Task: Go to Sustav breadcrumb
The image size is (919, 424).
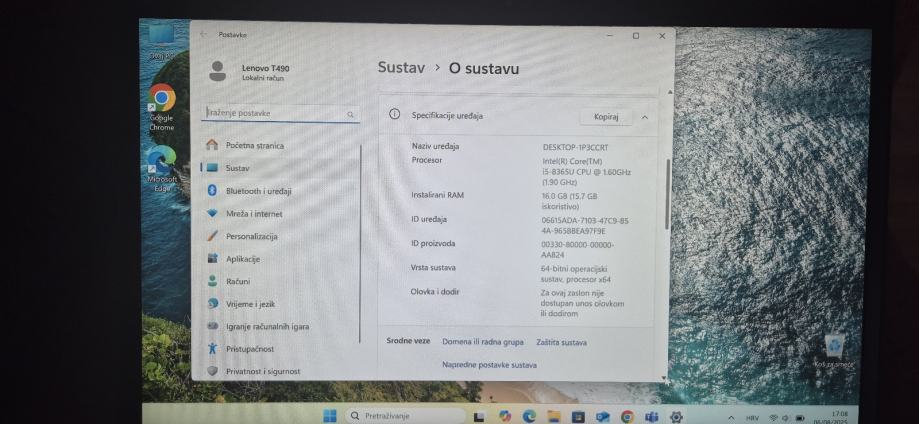Action: [x=401, y=67]
